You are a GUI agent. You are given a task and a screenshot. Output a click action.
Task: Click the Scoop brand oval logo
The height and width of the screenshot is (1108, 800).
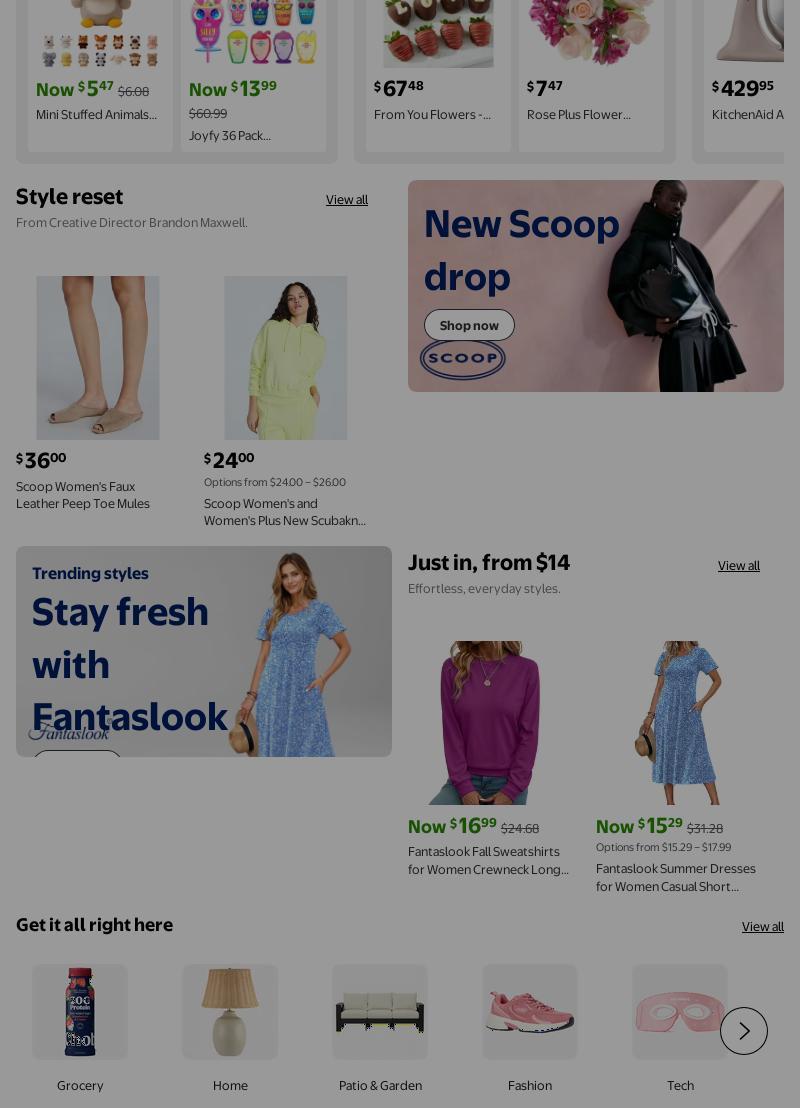click(463, 358)
